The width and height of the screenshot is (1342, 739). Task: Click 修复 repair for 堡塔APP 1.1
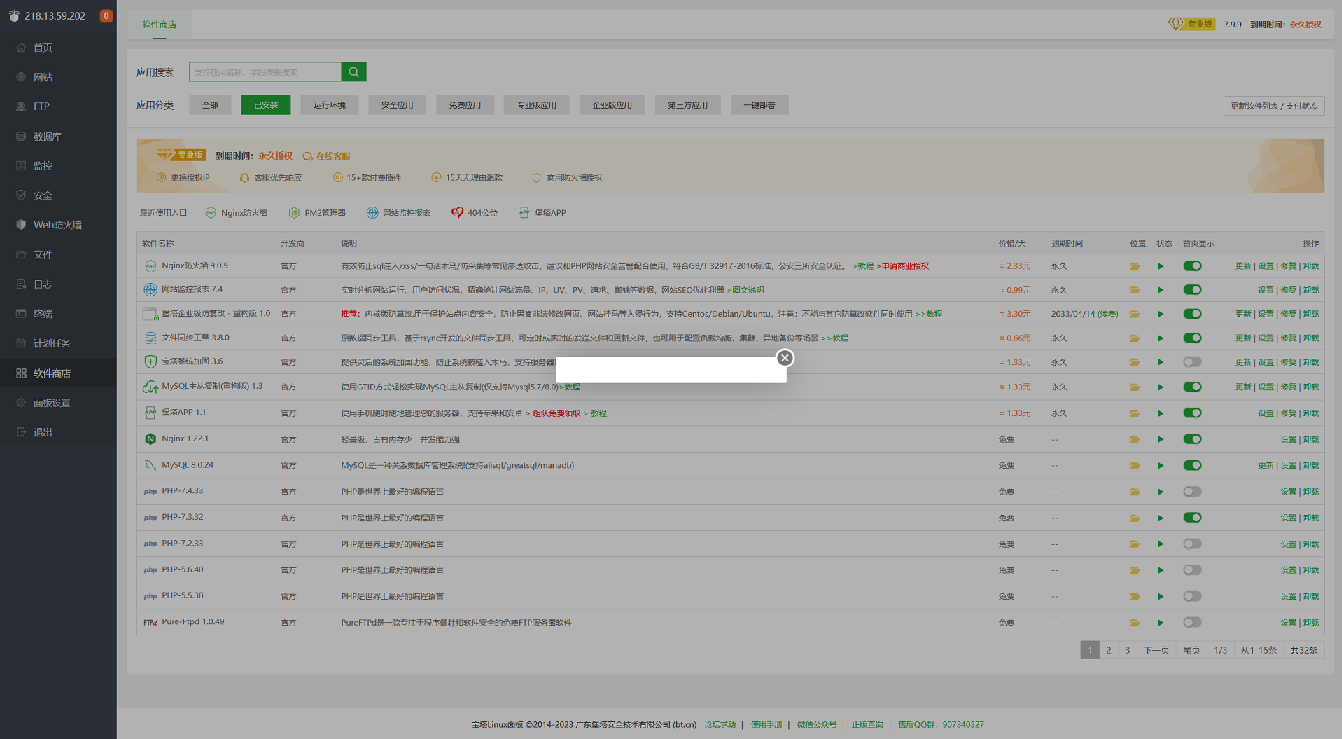point(1288,413)
